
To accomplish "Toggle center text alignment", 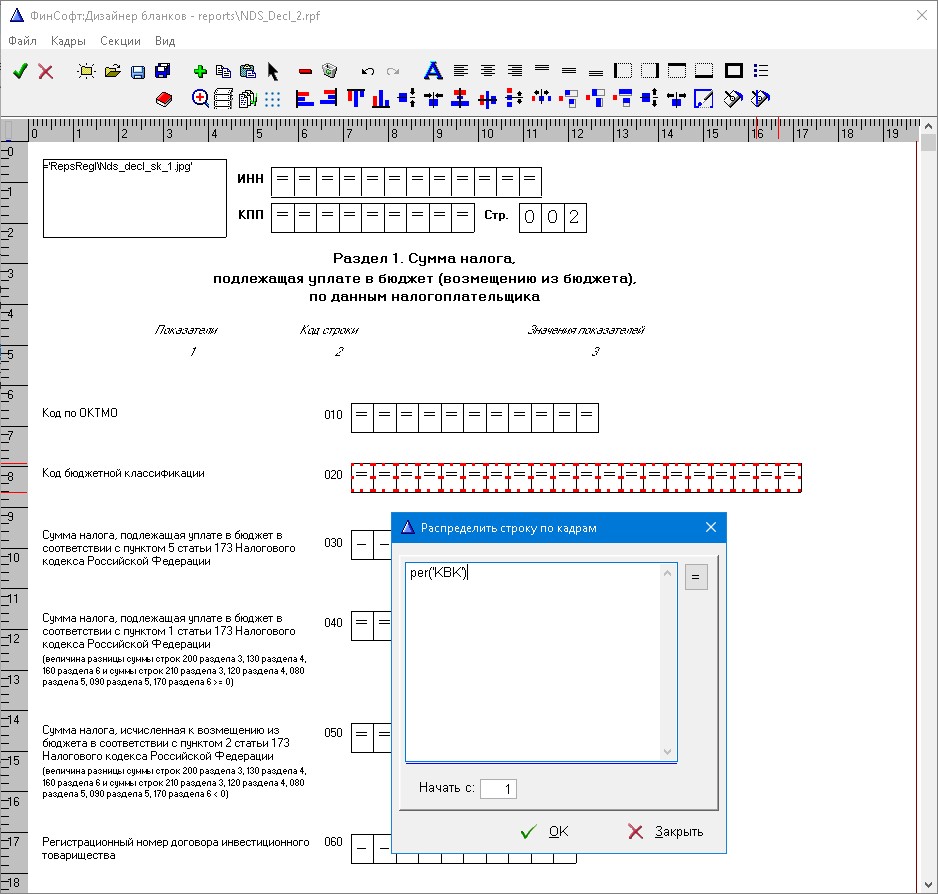I will click(x=488, y=71).
